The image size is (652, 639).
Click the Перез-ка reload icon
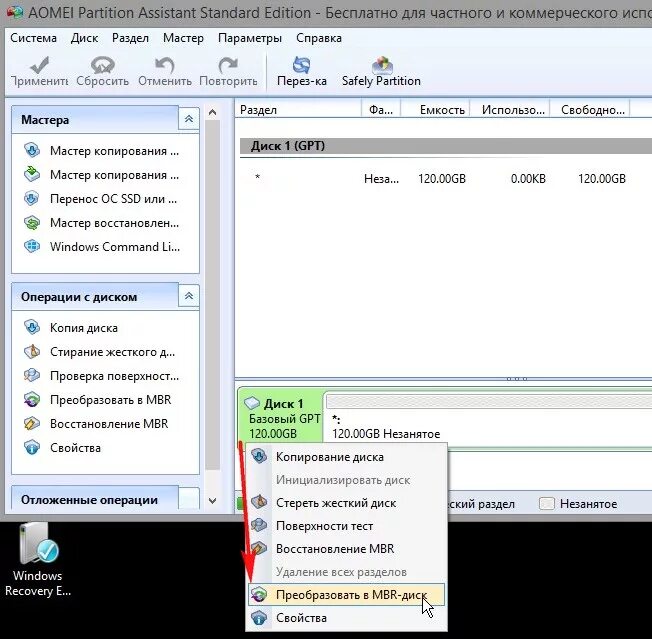301,65
